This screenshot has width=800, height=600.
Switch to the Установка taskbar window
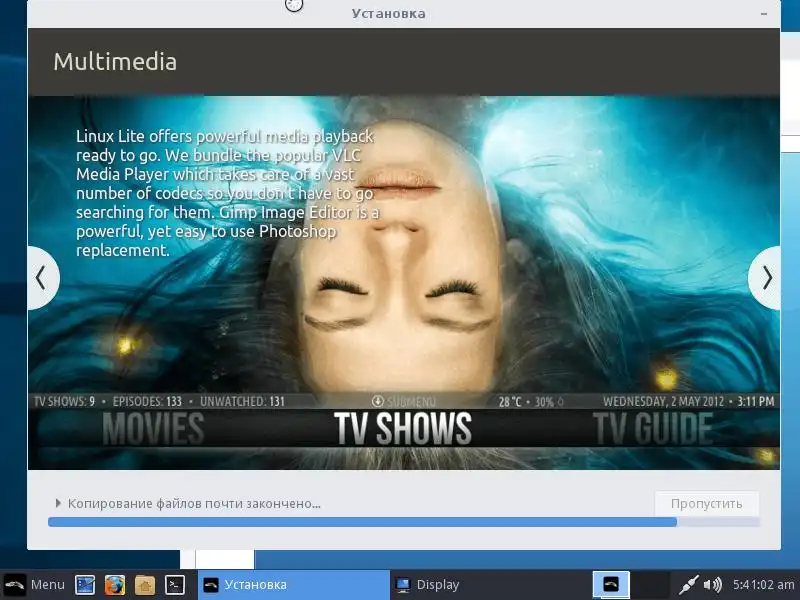[293, 585]
